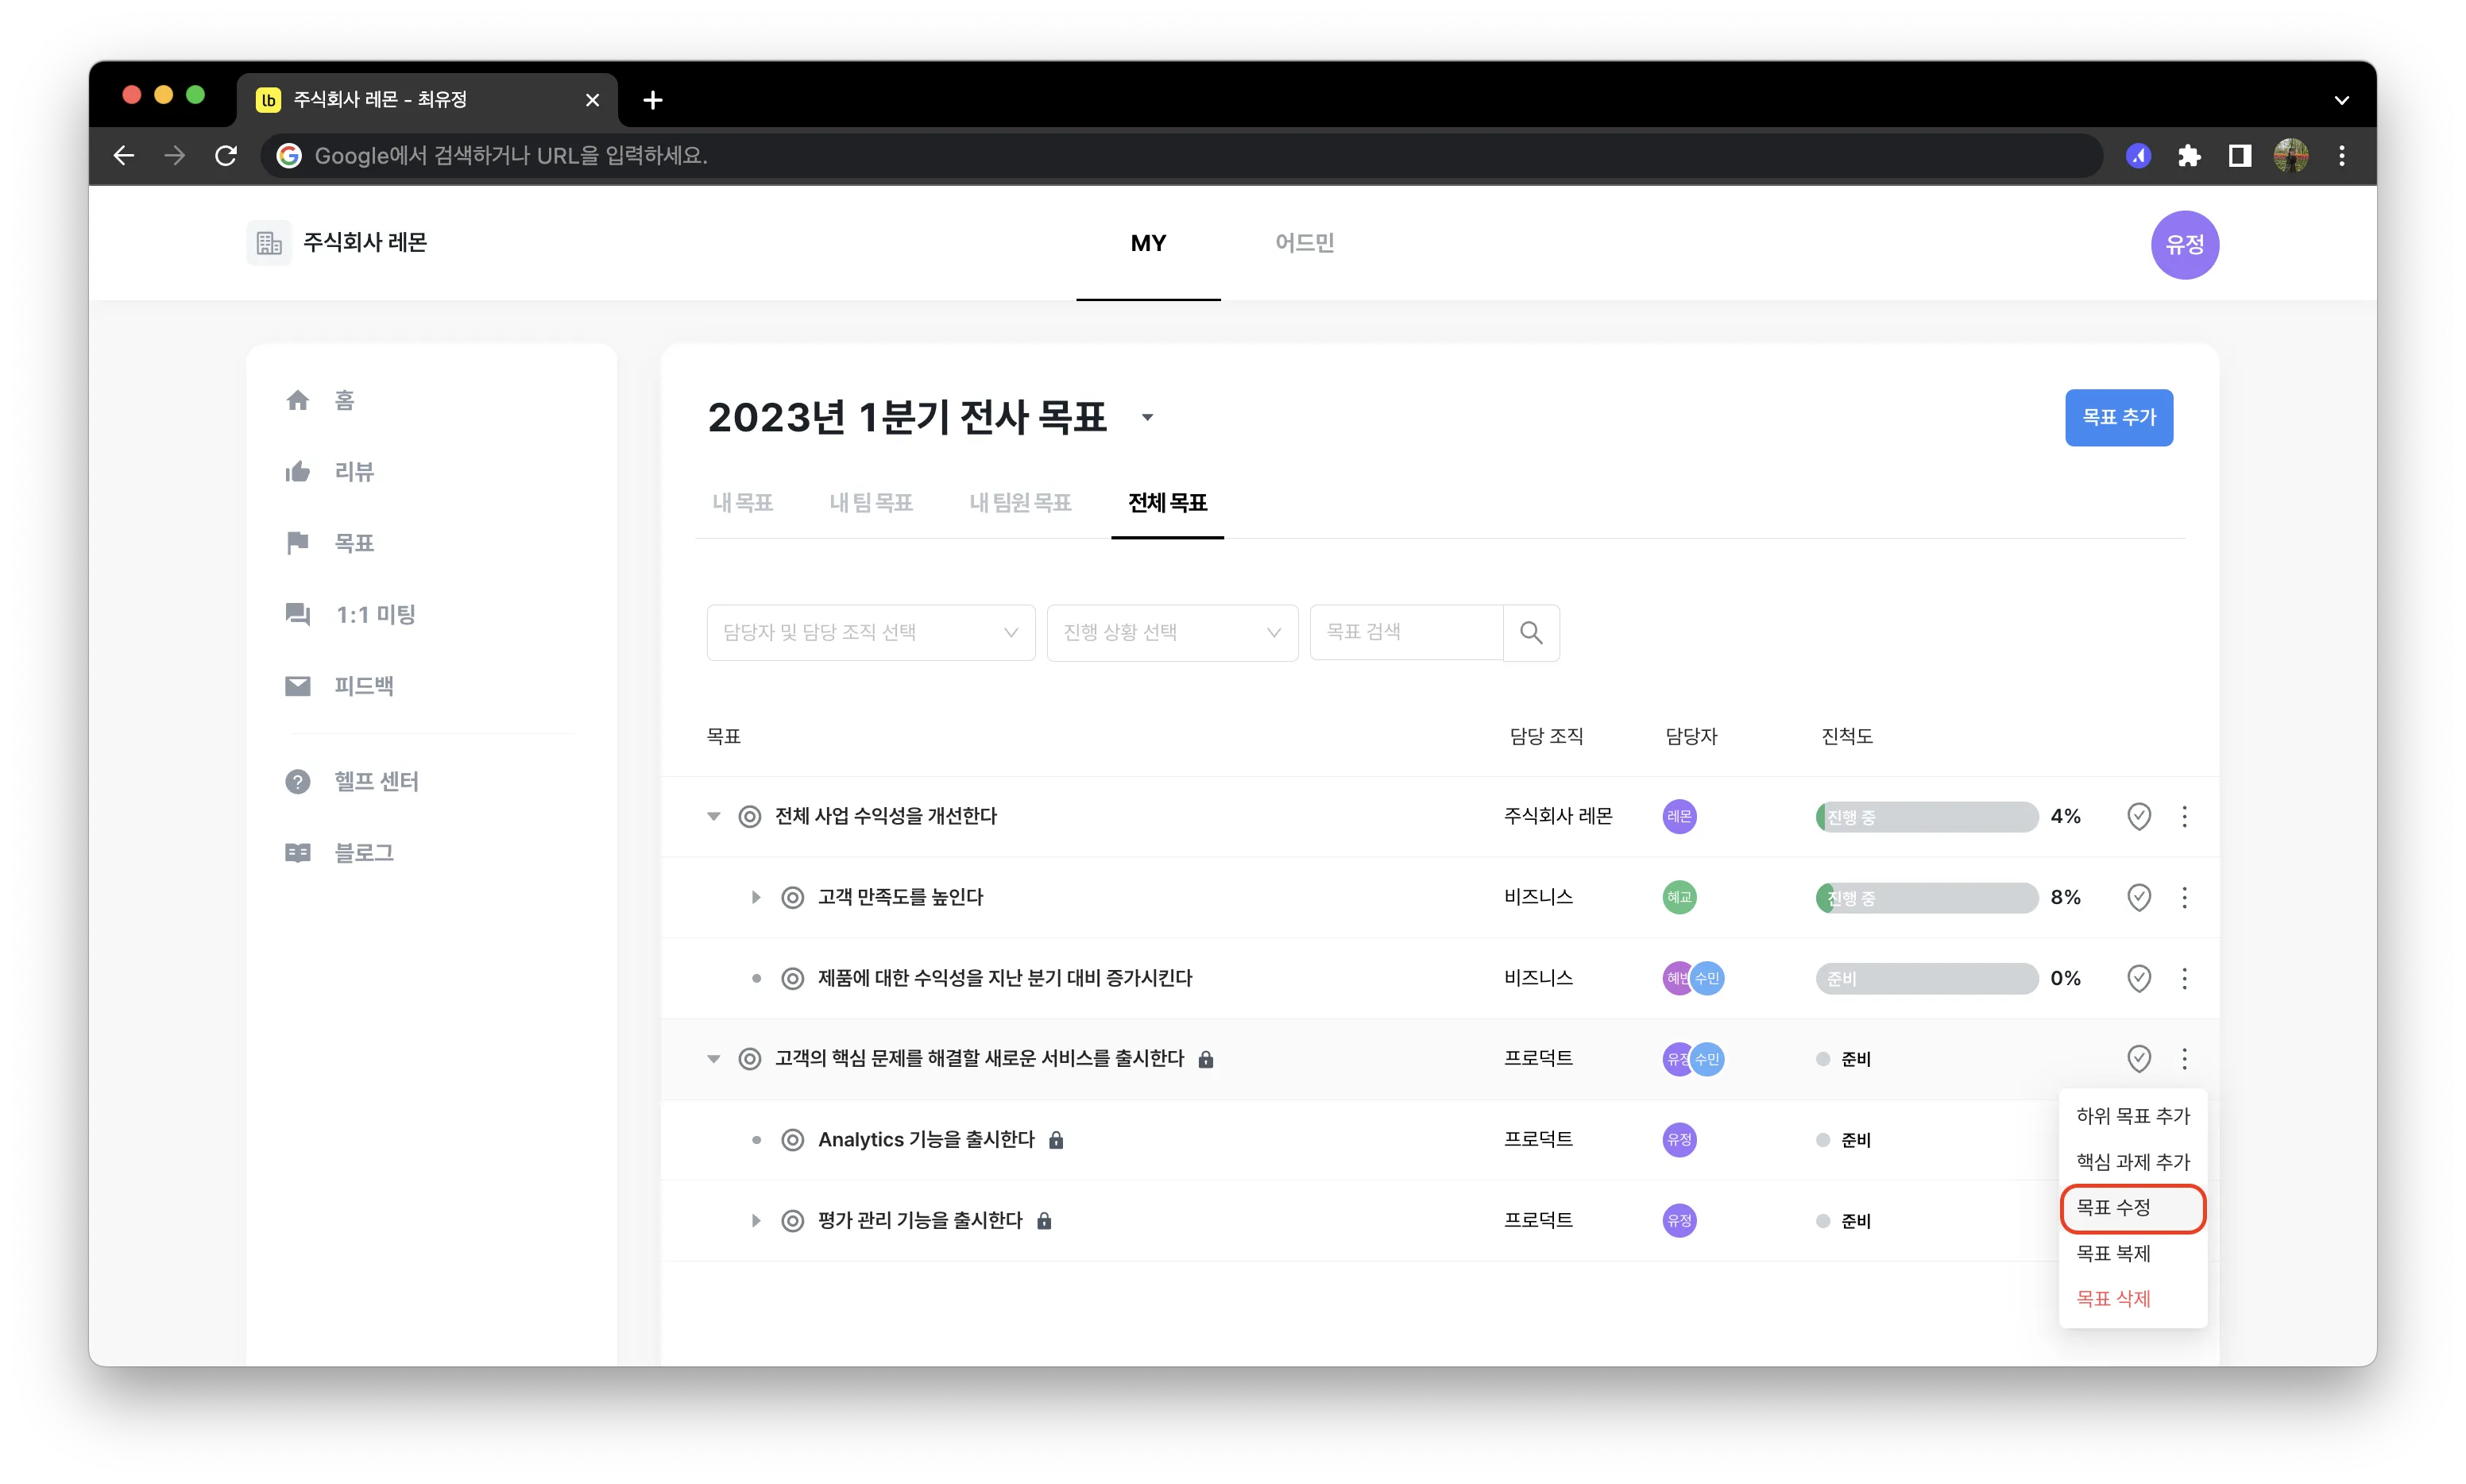Choose 목표 삭제 in the context menu
Image resolution: width=2466 pixels, height=1484 pixels.
point(2133,1298)
